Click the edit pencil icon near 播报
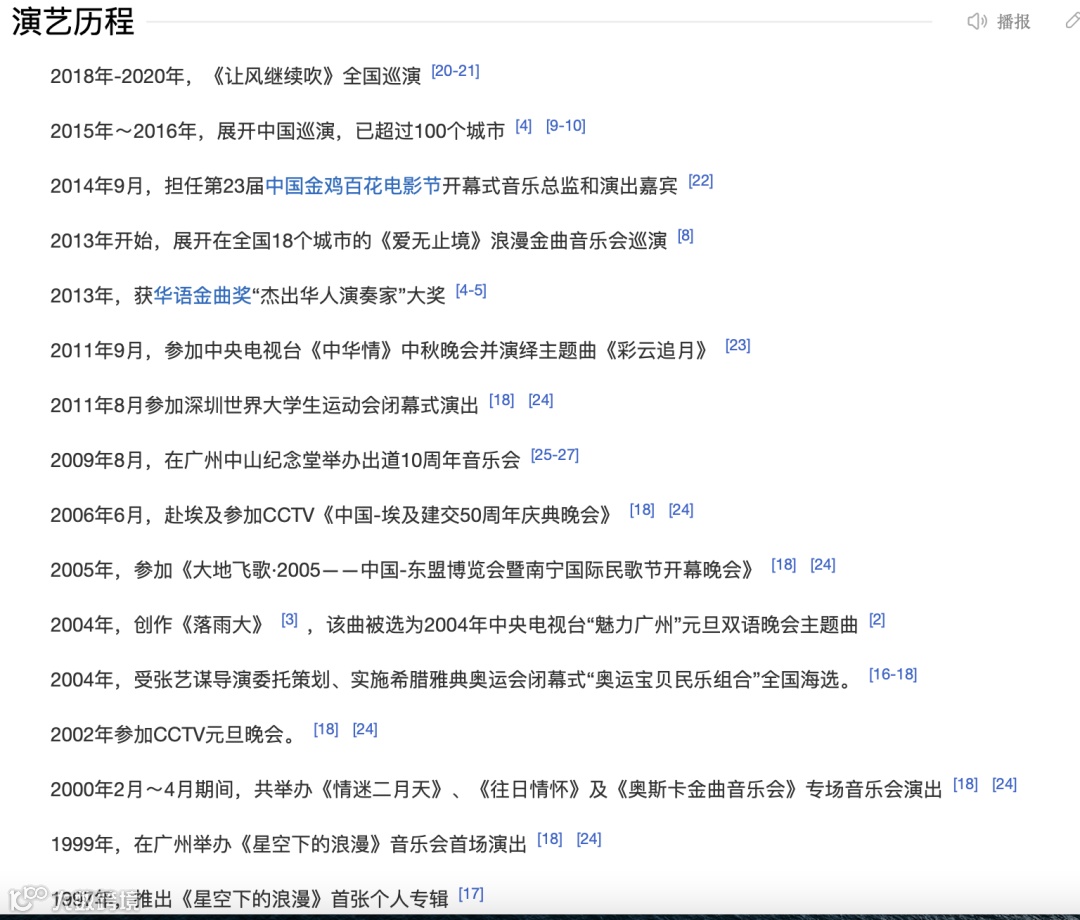 coord(1072,21)
